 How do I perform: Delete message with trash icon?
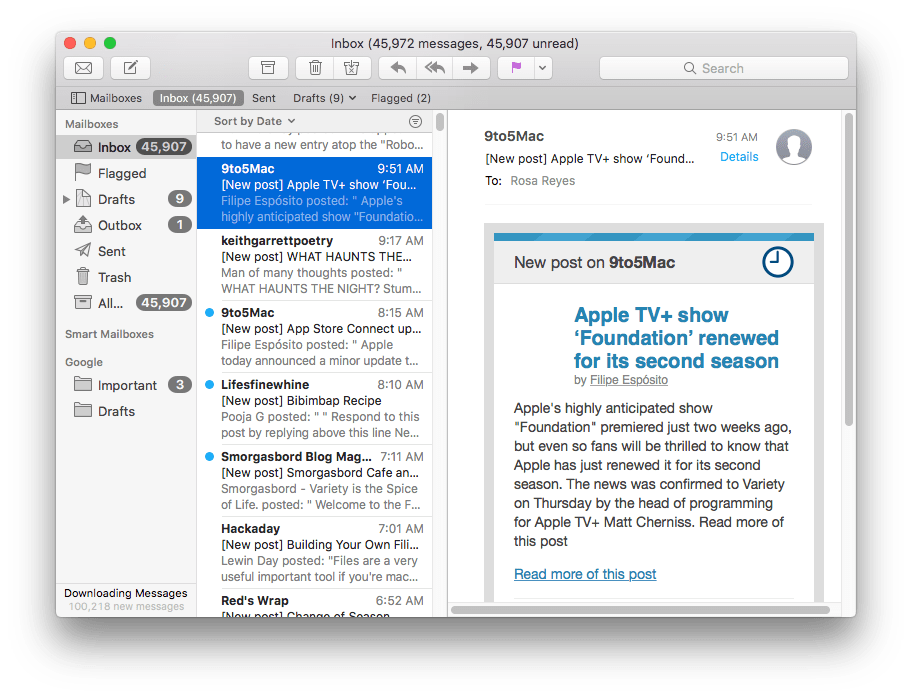(x=315, y=68)
